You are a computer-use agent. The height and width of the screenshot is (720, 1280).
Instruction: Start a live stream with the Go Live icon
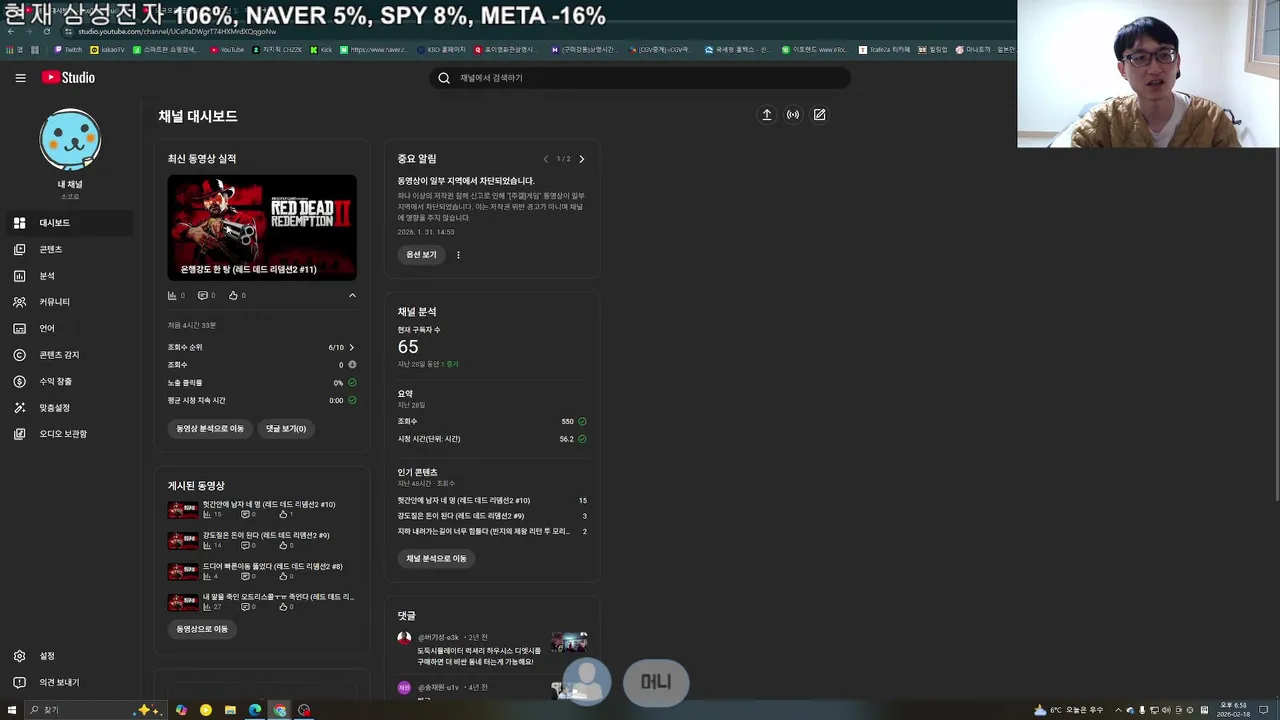click(x=793, y=115)
